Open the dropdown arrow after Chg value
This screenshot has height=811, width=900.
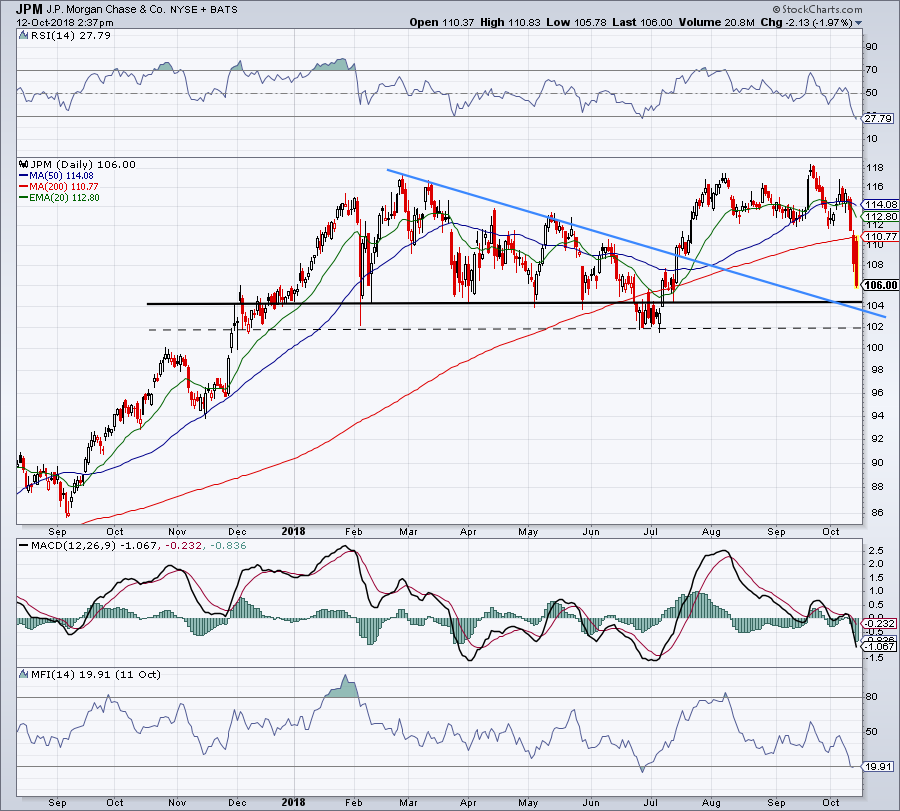pos(858,23)
